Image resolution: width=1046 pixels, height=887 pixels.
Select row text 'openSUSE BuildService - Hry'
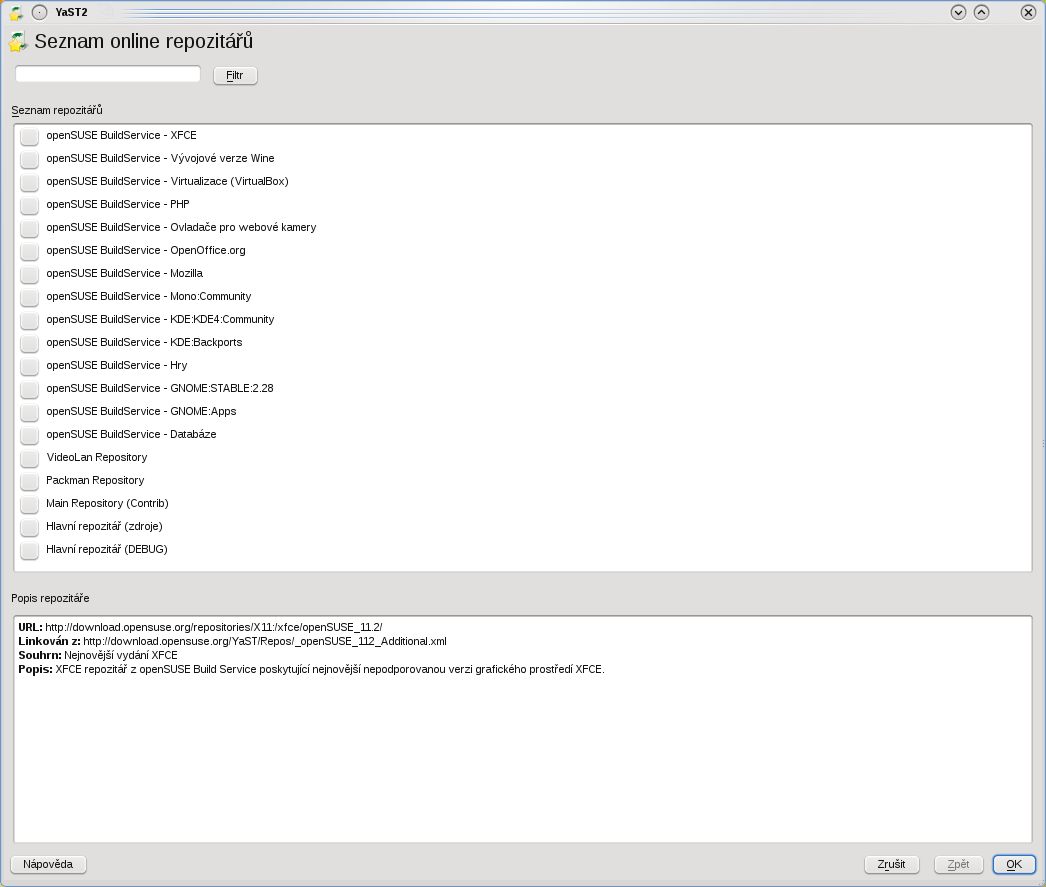117,365
